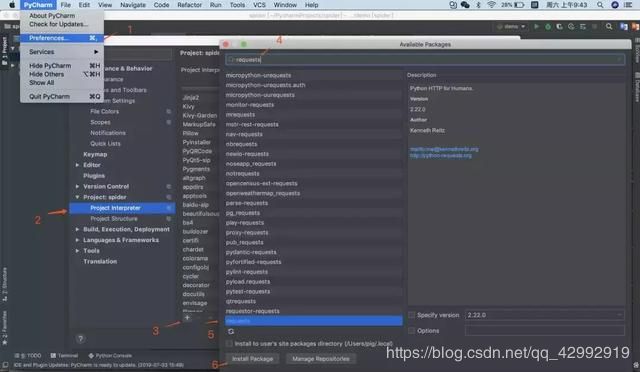Click WeChat icon in macOS menu bar
Screen dimensions: 640x372
point(465,5)
